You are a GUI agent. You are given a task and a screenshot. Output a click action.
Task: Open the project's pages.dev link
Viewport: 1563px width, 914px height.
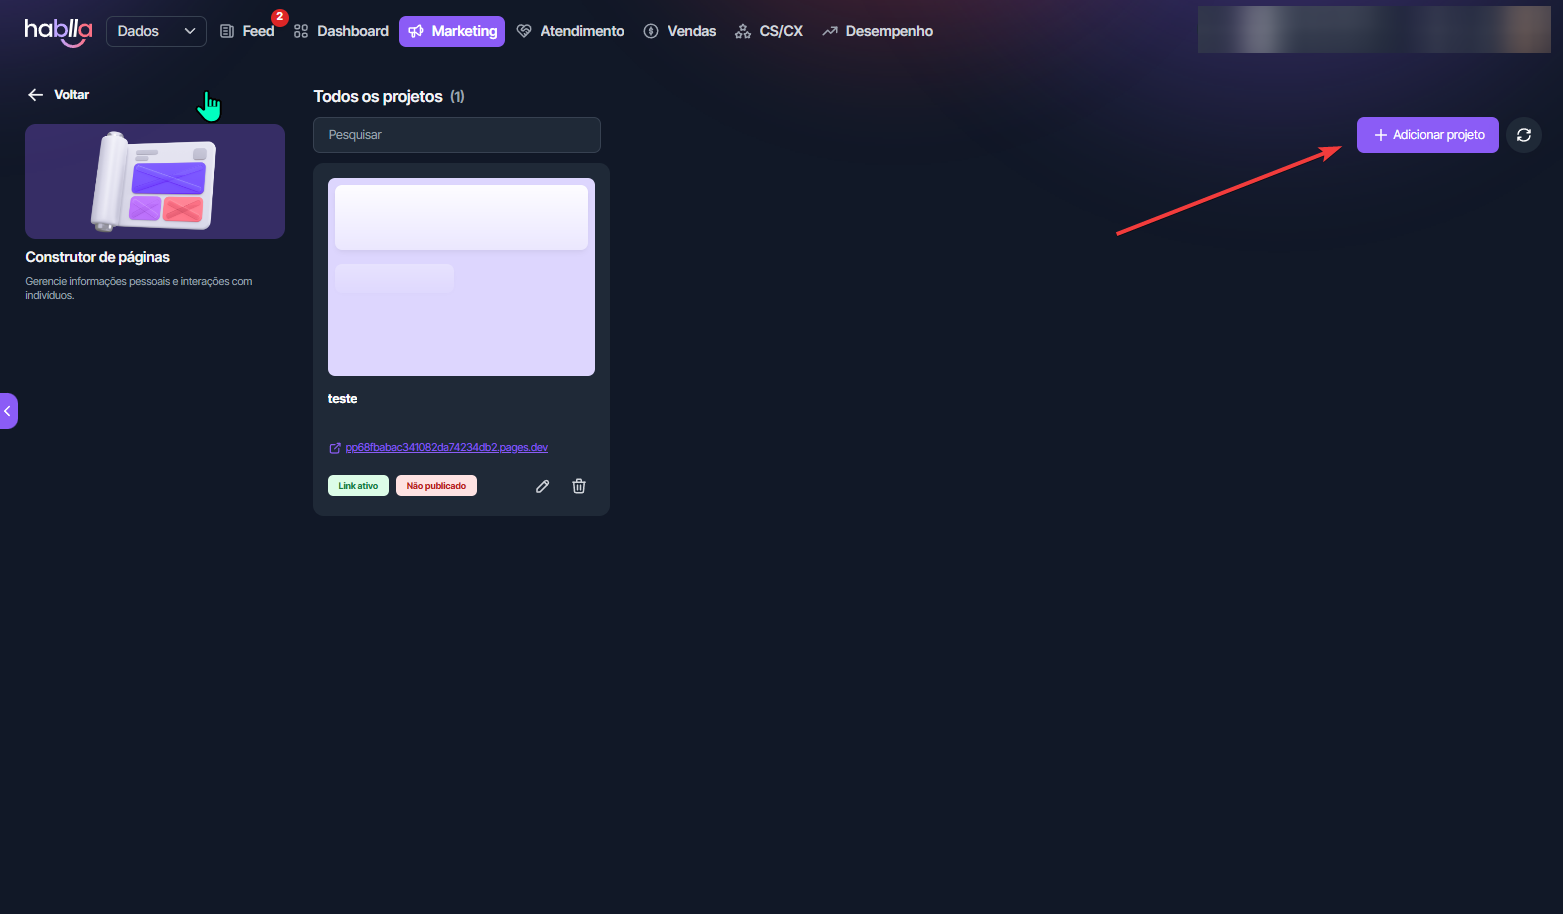pyautogui.click(x=446, y=448)
